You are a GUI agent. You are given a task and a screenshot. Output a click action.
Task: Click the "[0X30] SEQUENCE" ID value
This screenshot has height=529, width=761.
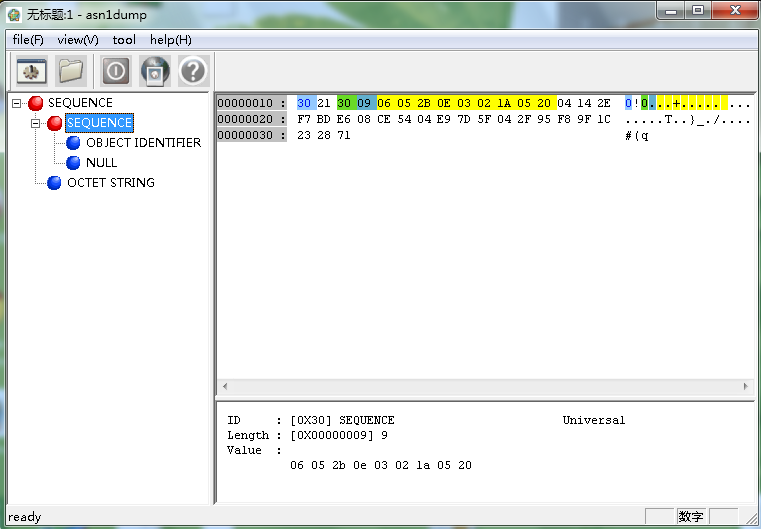[342, 420]
